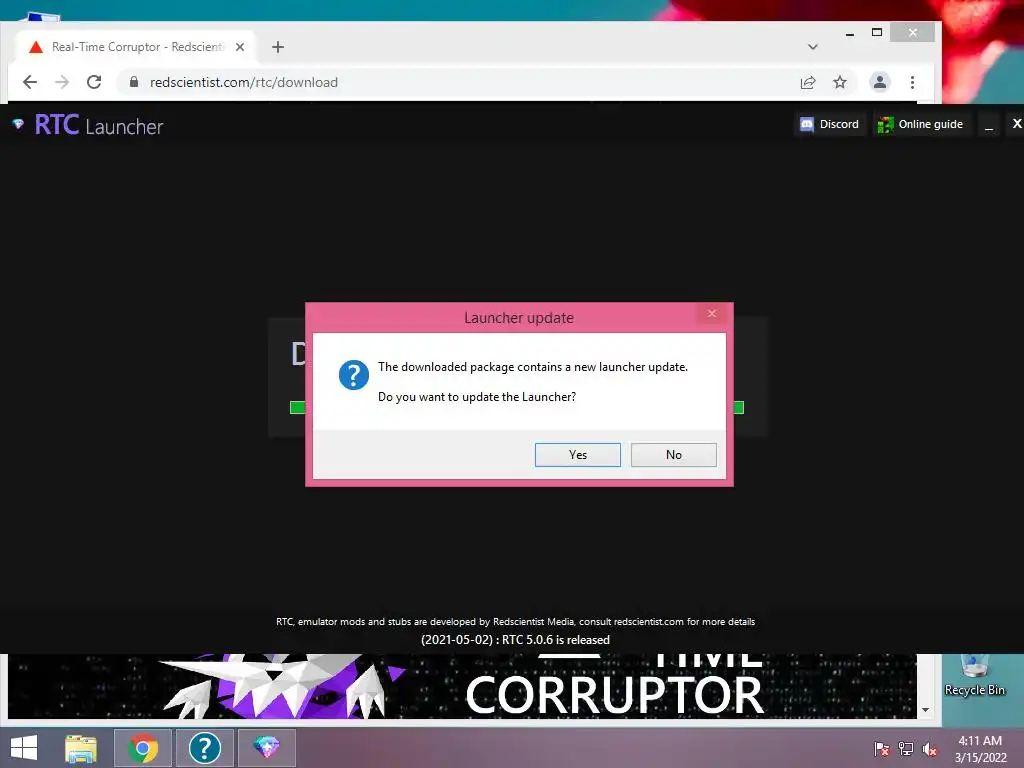Click the question mark taskbar icon

[204, 748]
